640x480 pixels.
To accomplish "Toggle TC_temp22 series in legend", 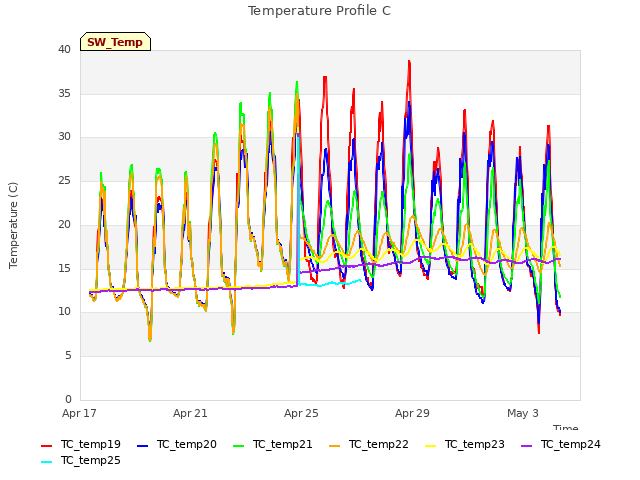I will pyautogui.click(x=369, y=444).
